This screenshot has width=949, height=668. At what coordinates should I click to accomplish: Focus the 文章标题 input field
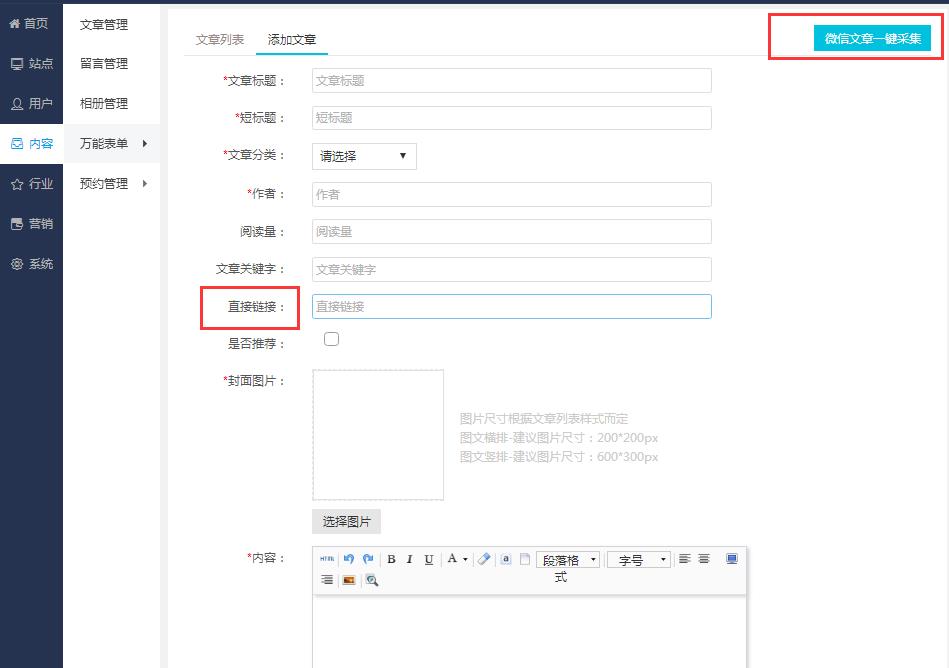click(511, 80)
